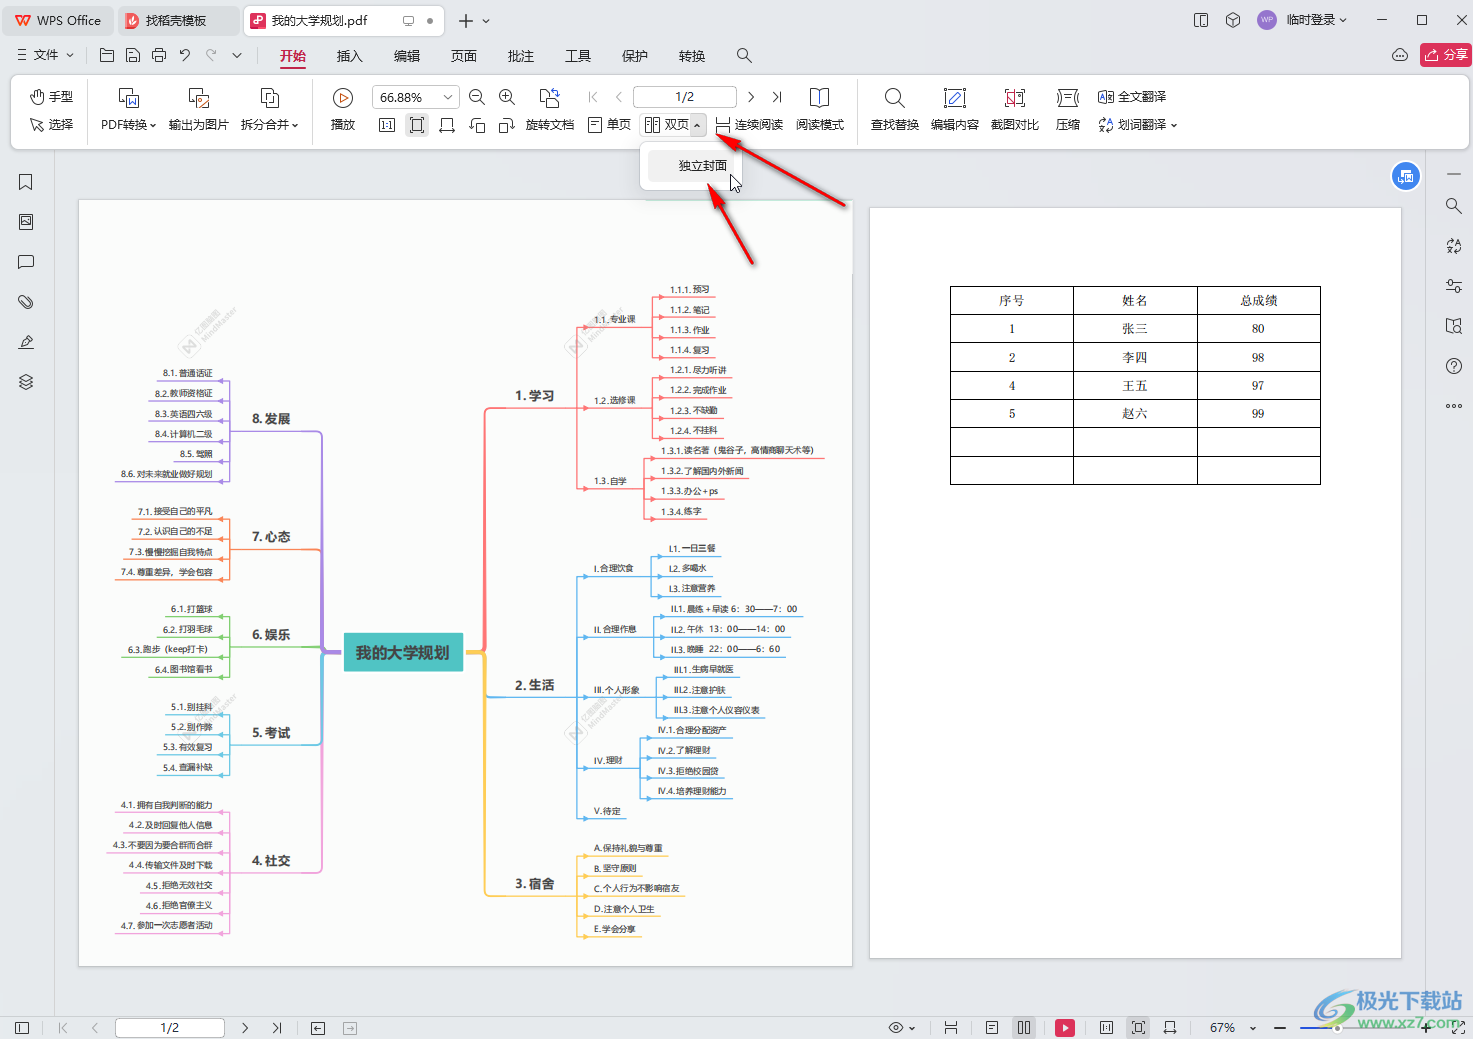The width and height of the screenshot is (1473, 1039).
Task: Click the ribbon search magnifier icon
Action: click(744, 56)
